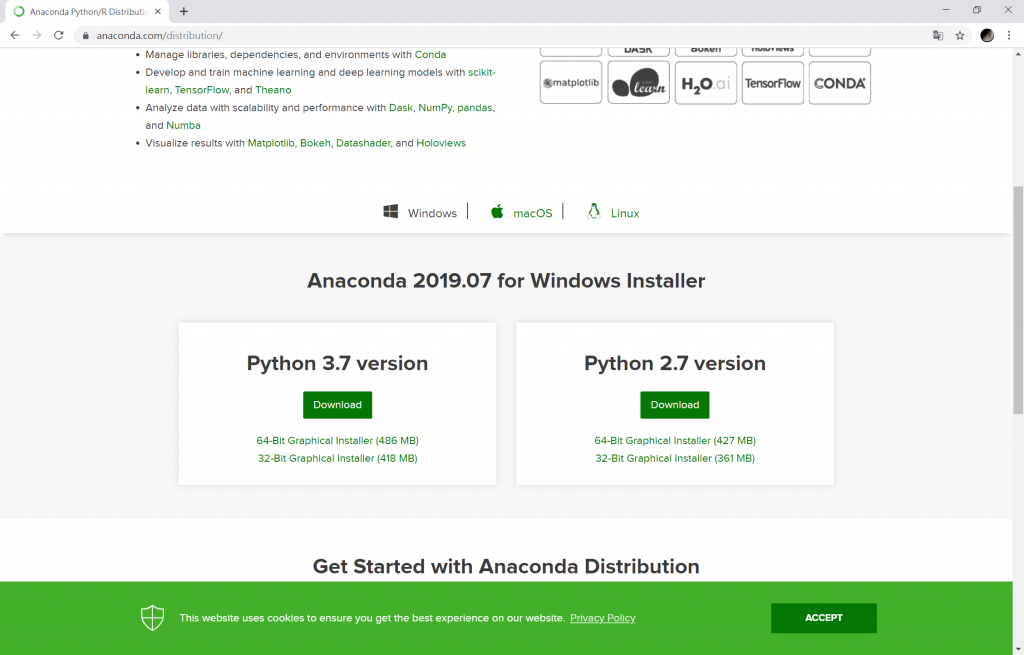Follow the Theano link
This screenshot has height=655, width=1024.
[273, 90]
